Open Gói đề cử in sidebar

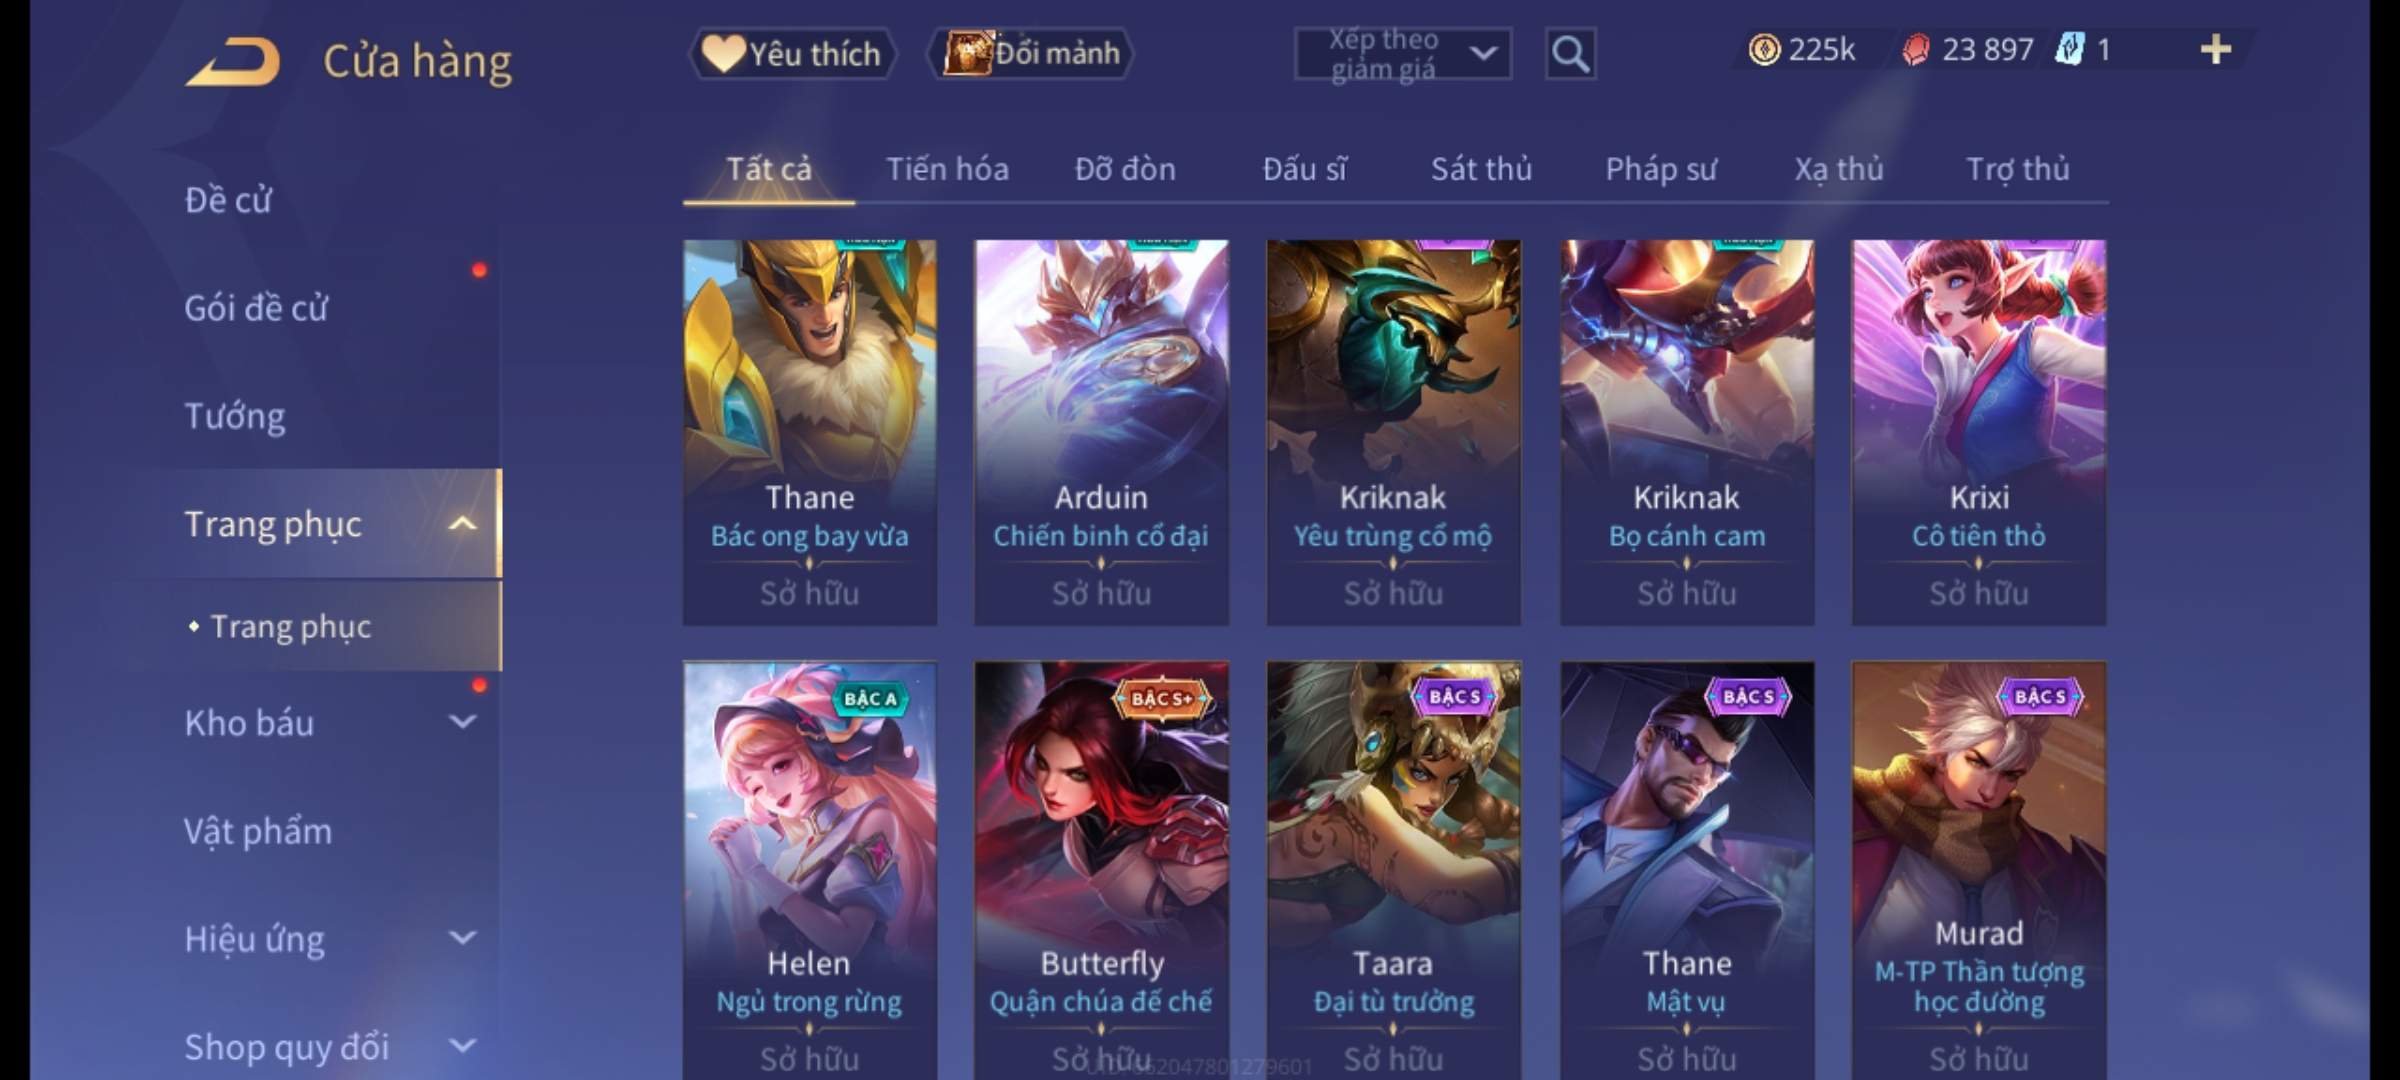pyautogui.click(x=256, y=308)
